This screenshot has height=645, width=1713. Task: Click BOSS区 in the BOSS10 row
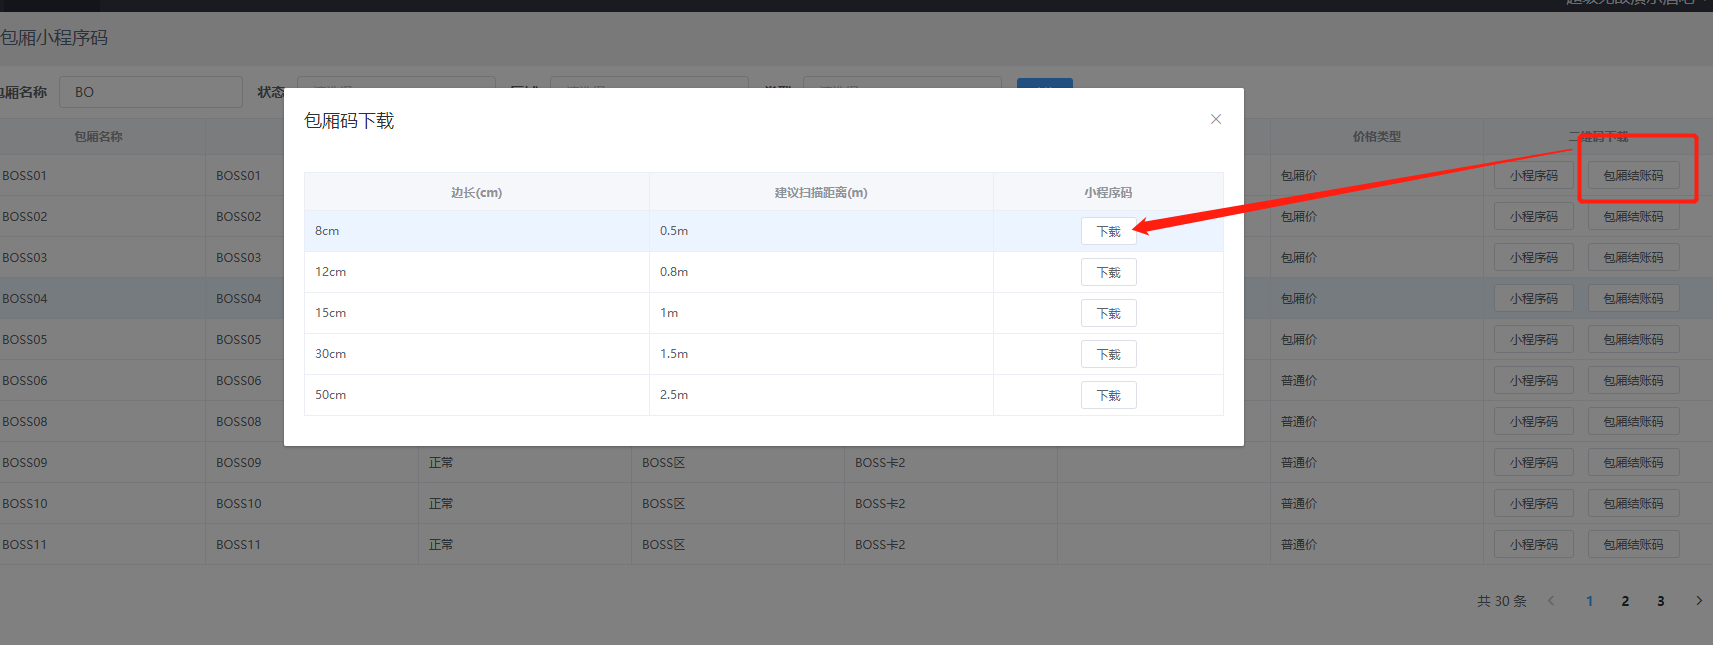[x=663, y=503]
